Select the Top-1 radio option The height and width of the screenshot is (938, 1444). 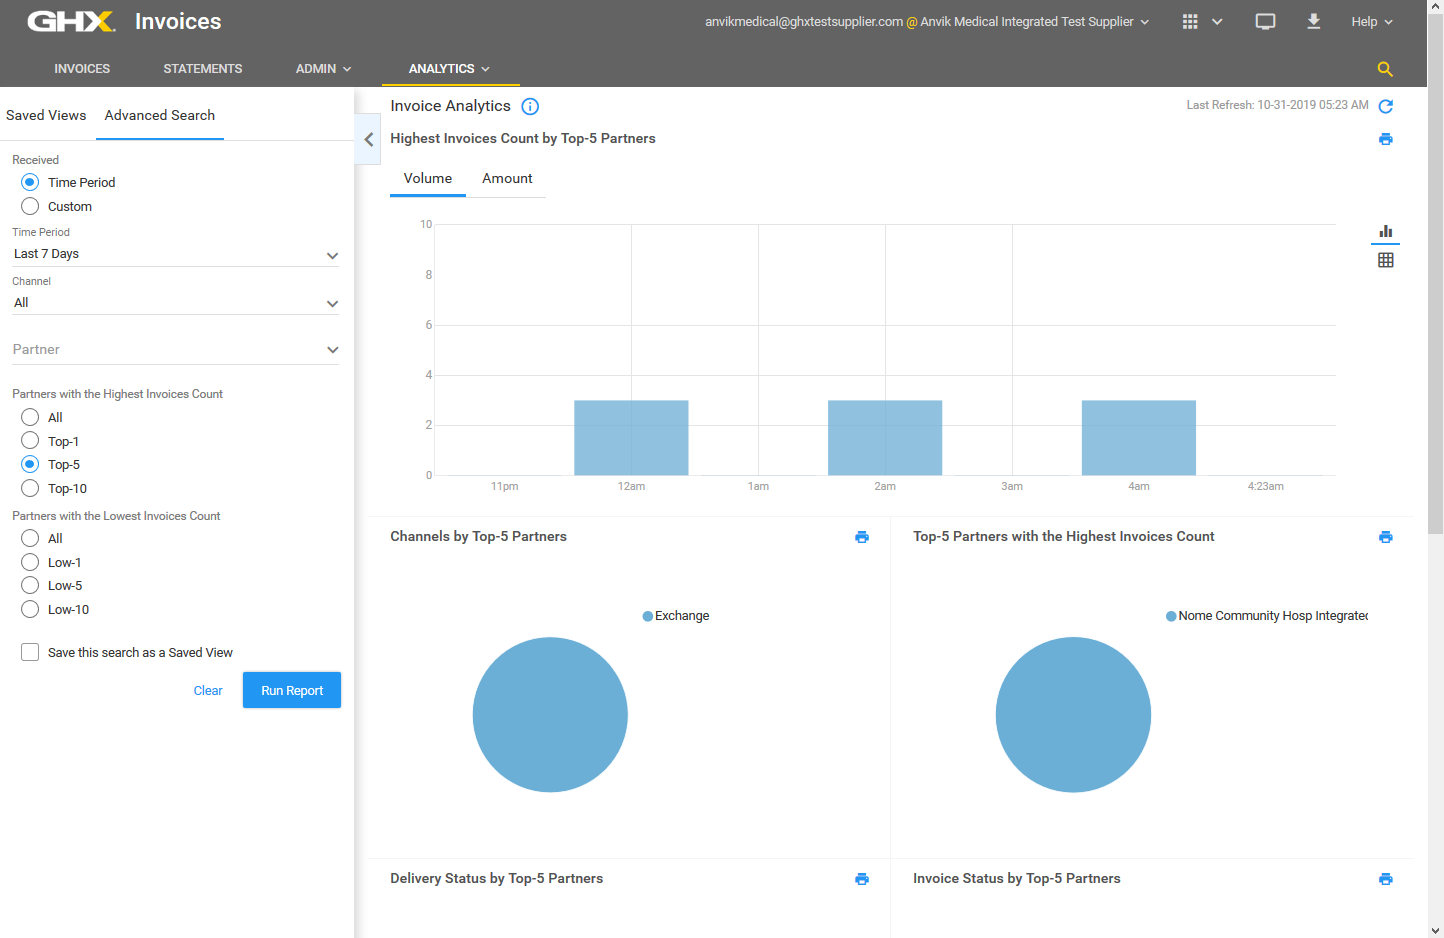pos(30,441)
